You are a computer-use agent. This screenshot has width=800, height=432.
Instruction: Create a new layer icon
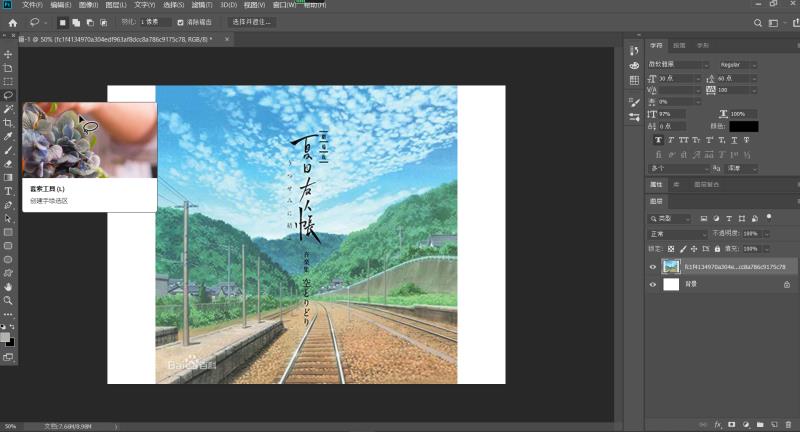click(x=774, y=424)
